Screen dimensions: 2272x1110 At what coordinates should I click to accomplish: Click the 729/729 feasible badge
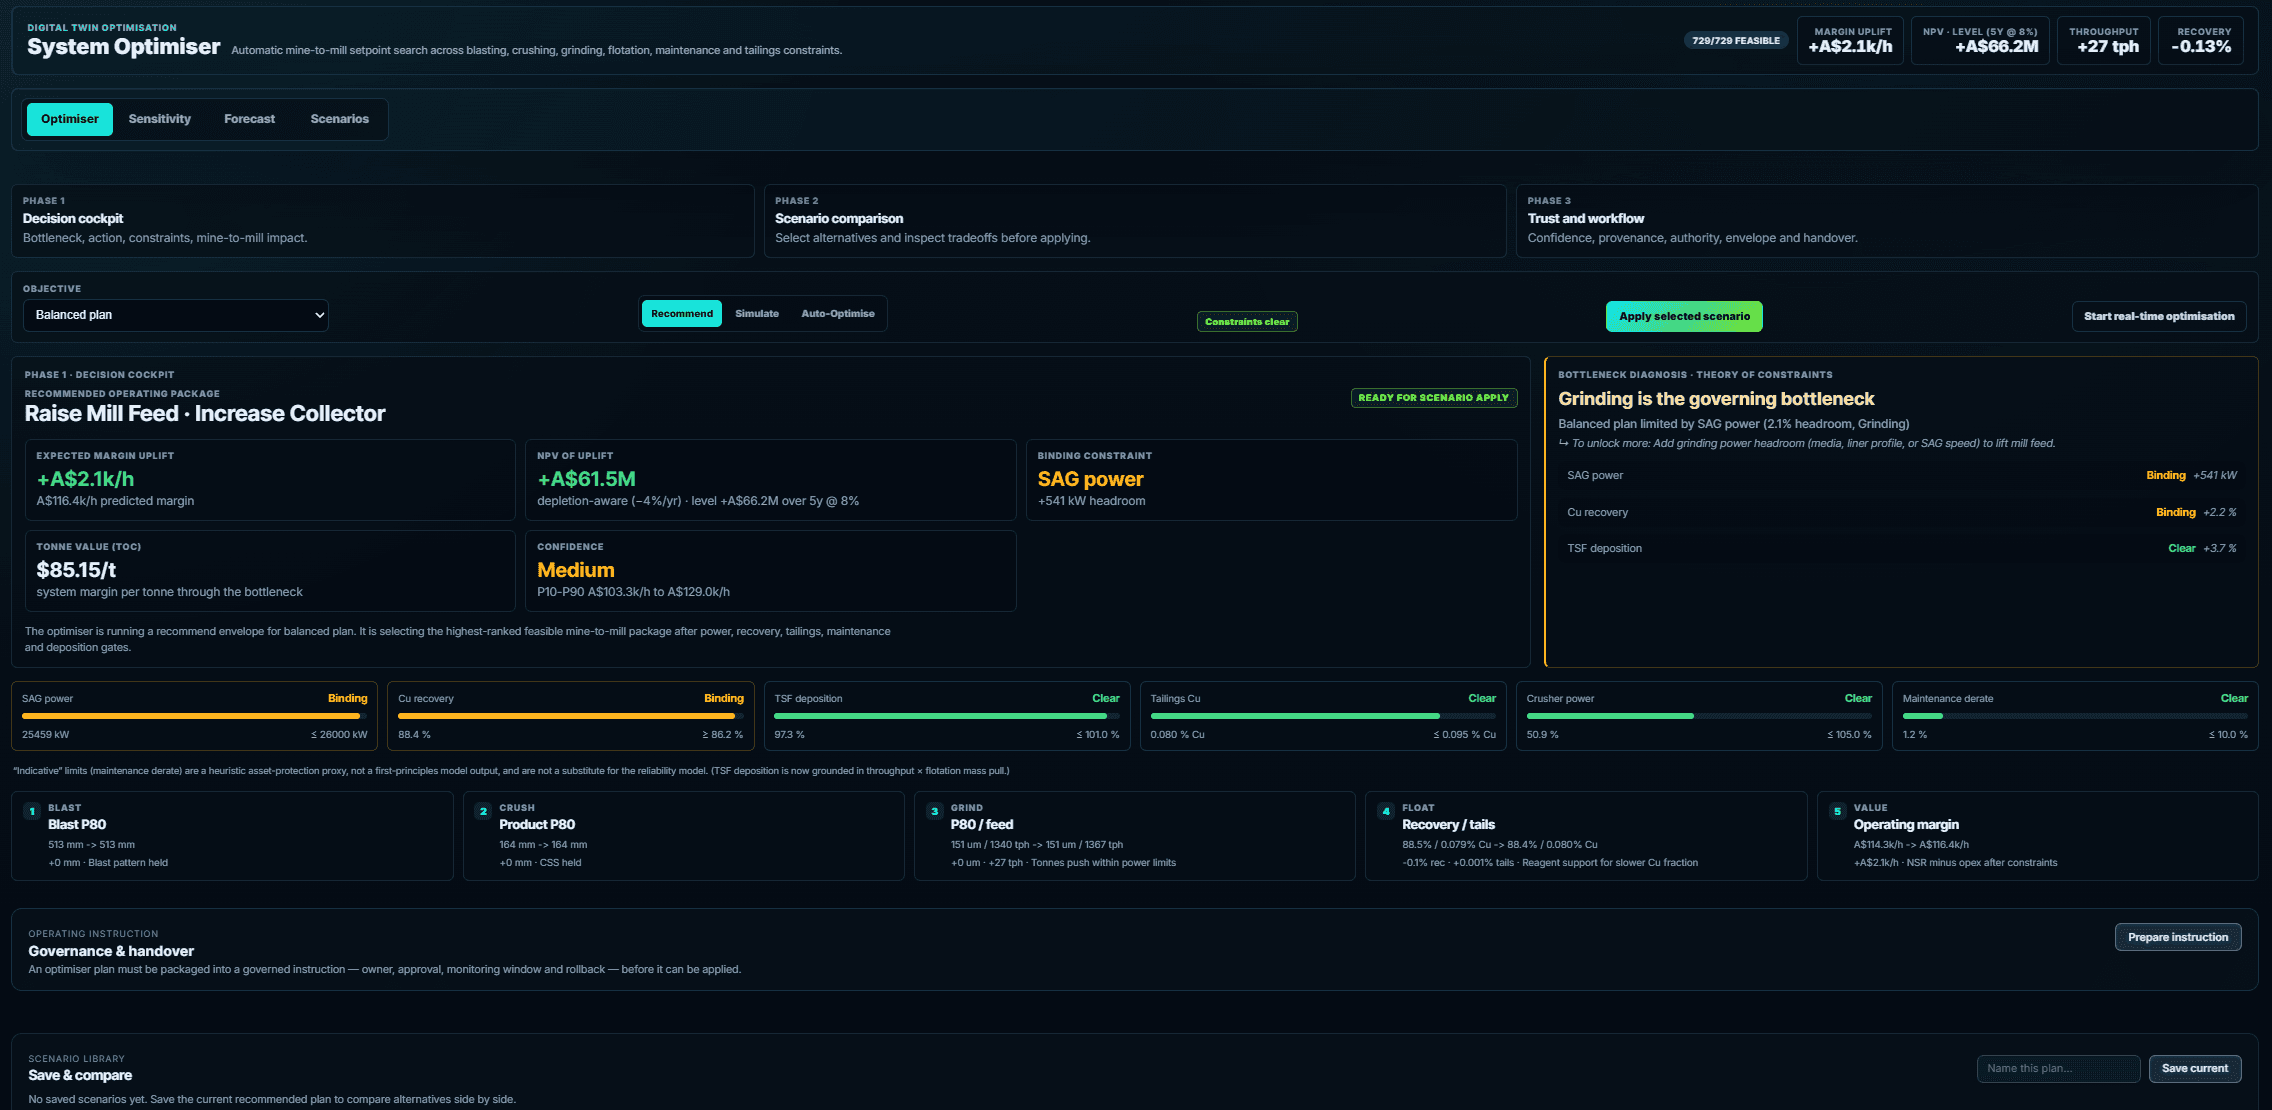tap(1736, 41)
